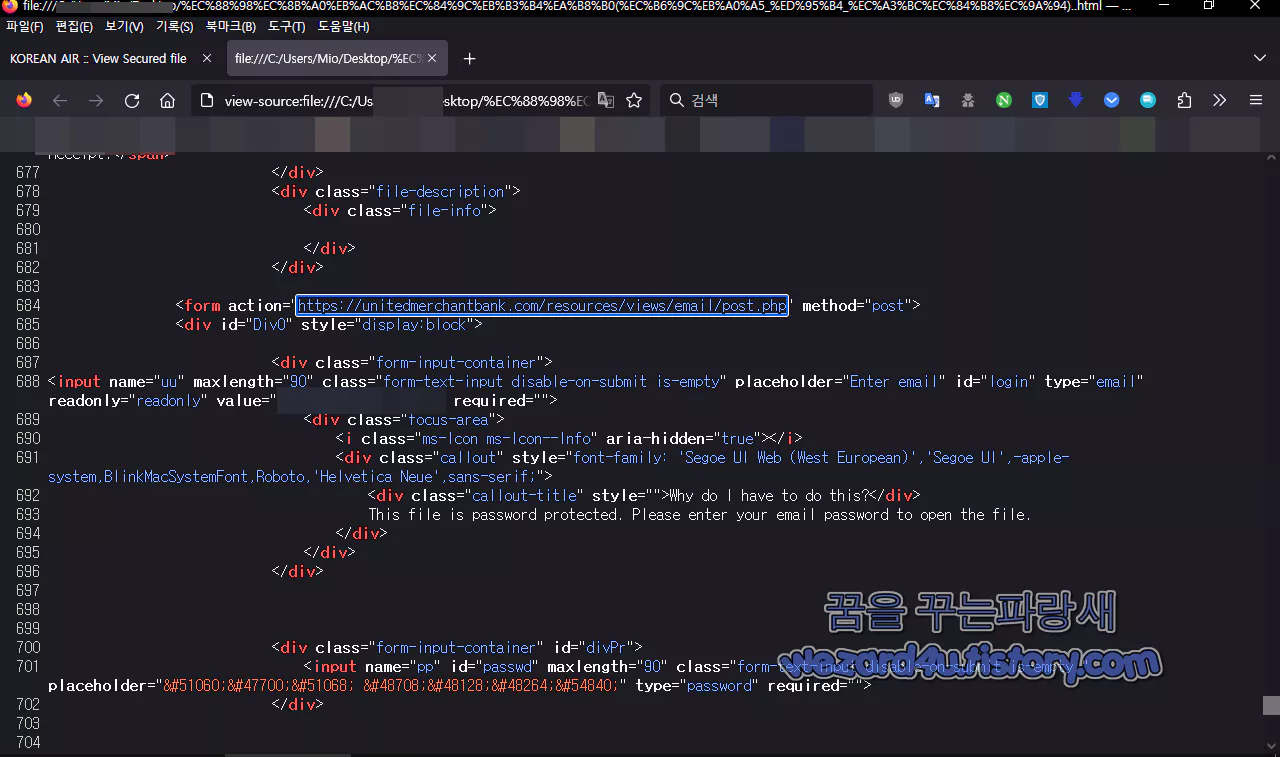This screenshot has width=1280, height=757.
Task: Close the KOREAN AIR tab
Action: click(207, 59)
